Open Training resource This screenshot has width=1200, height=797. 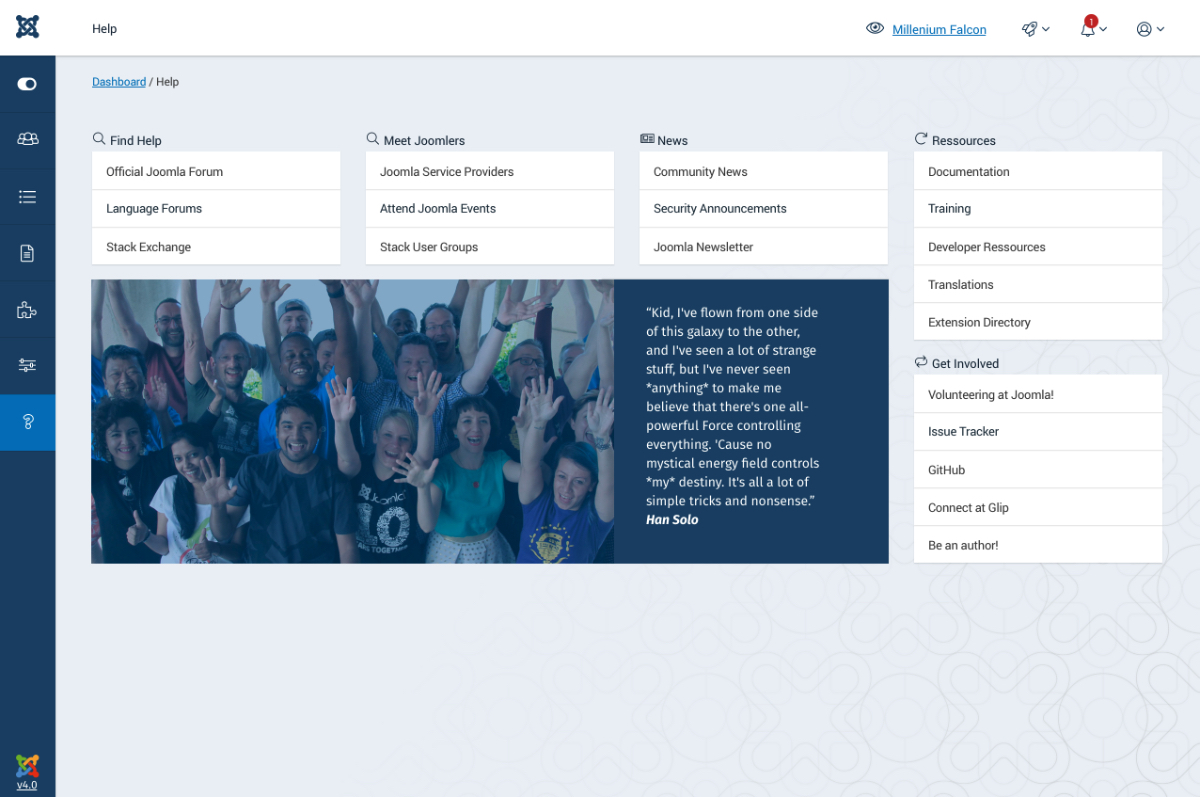point(1038,209)
